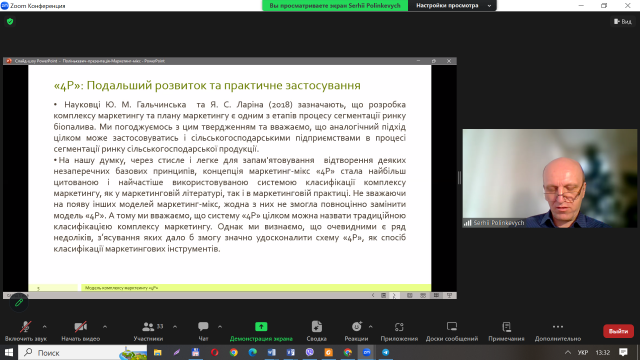The width and height of the screenshot is (640, 360).
Task: Open Microsoft Edge from taskbar
Action: [252, 352]
